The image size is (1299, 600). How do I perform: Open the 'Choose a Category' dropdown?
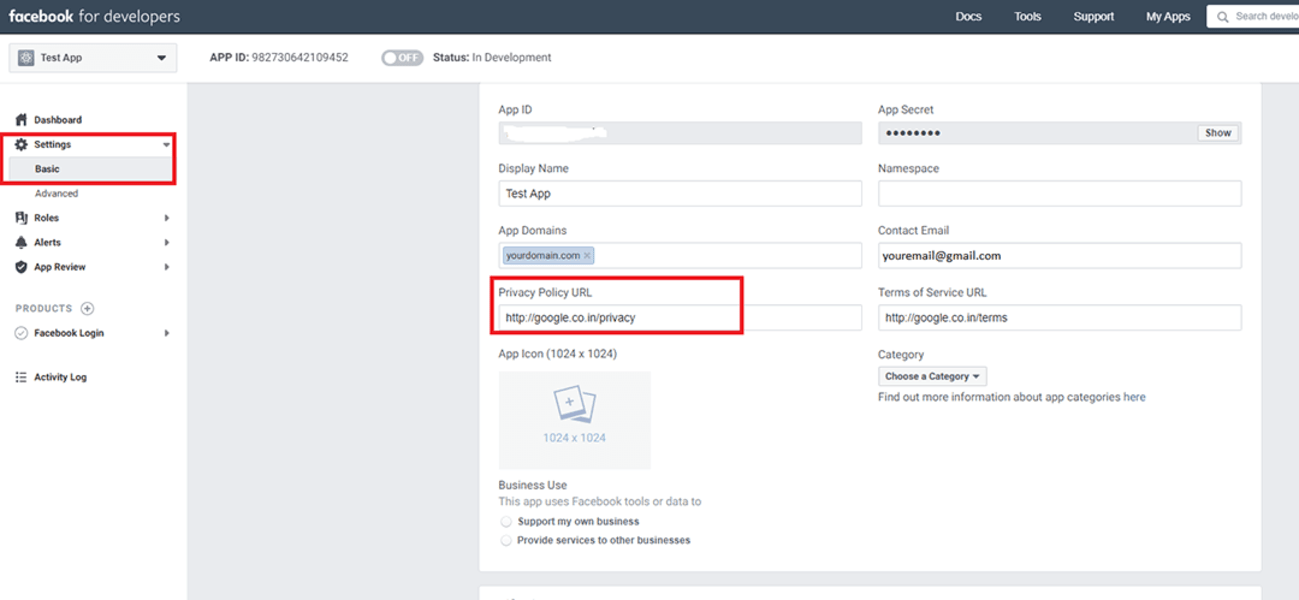coord(931,376)
